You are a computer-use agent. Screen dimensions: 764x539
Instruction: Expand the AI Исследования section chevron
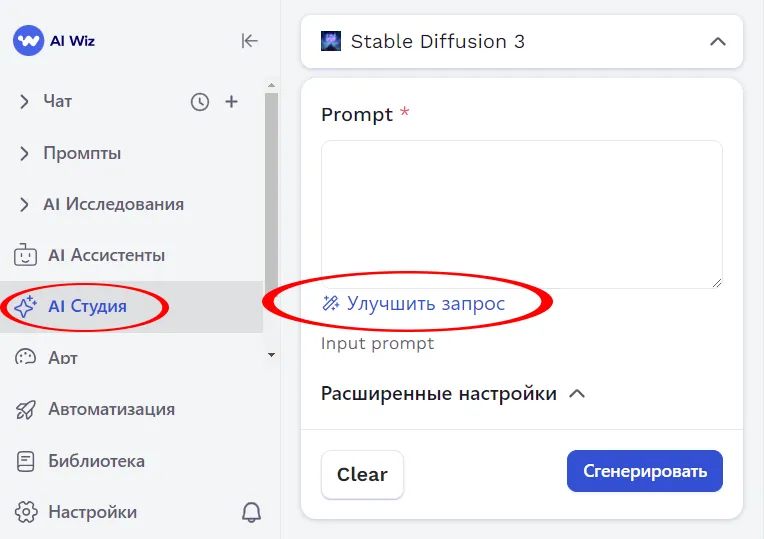25,204
